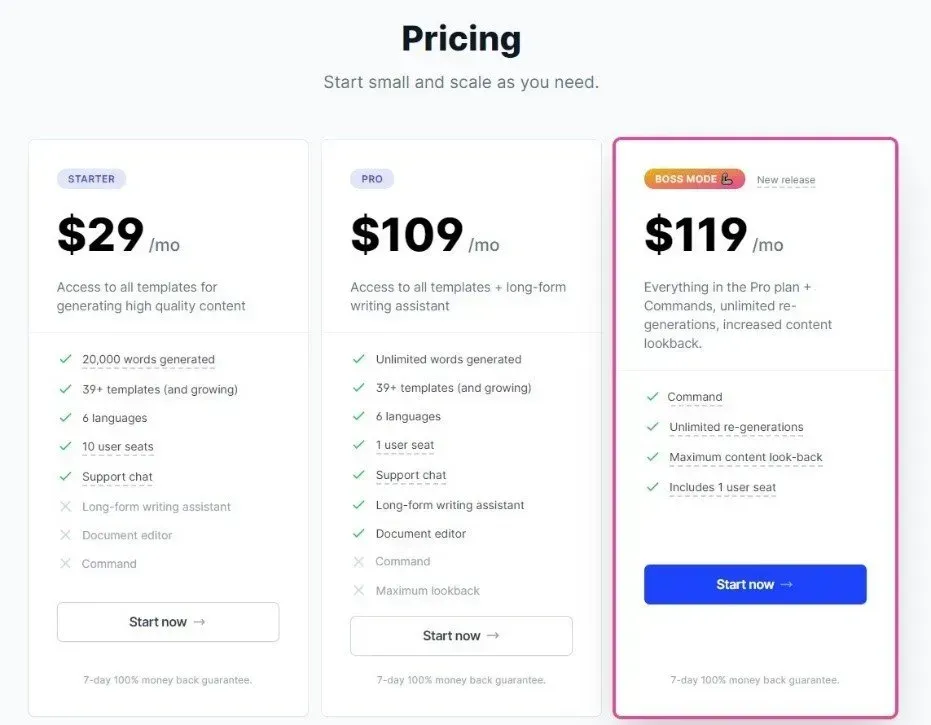The width and height of the screenshot is (931, 725).
Task: Click the X icon beside Starter Command
Action: 65,563
